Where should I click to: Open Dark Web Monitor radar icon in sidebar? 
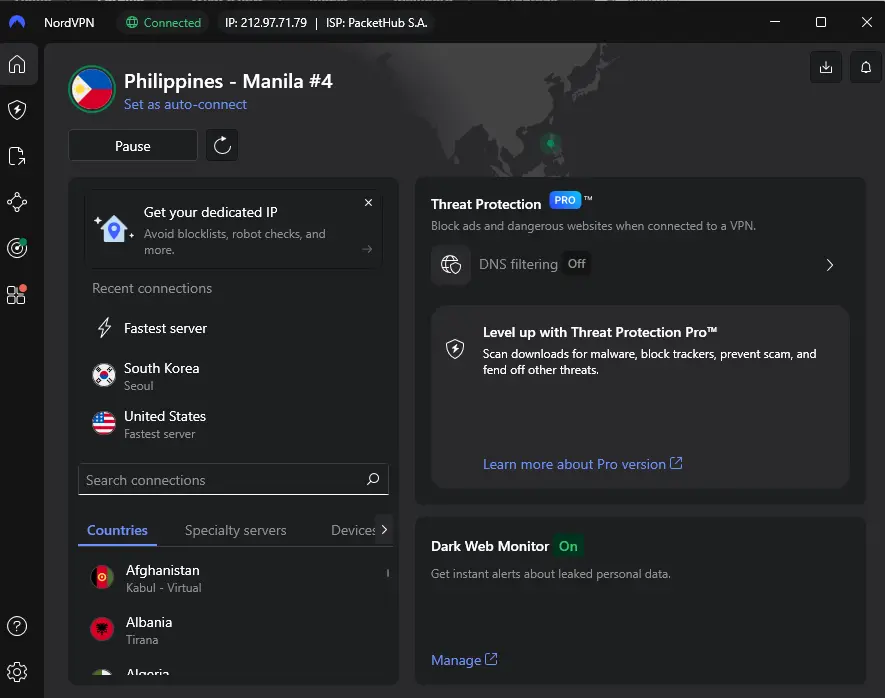click(17, 248)
